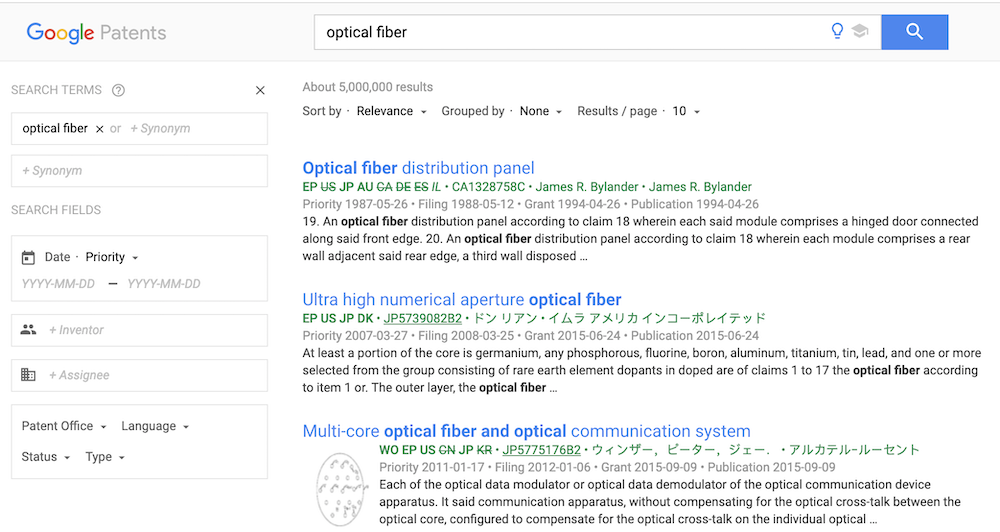Viewport: 1000px width, 532px height.
Task: Click the multi-core fiber thumbnail image
Action: 341,489
